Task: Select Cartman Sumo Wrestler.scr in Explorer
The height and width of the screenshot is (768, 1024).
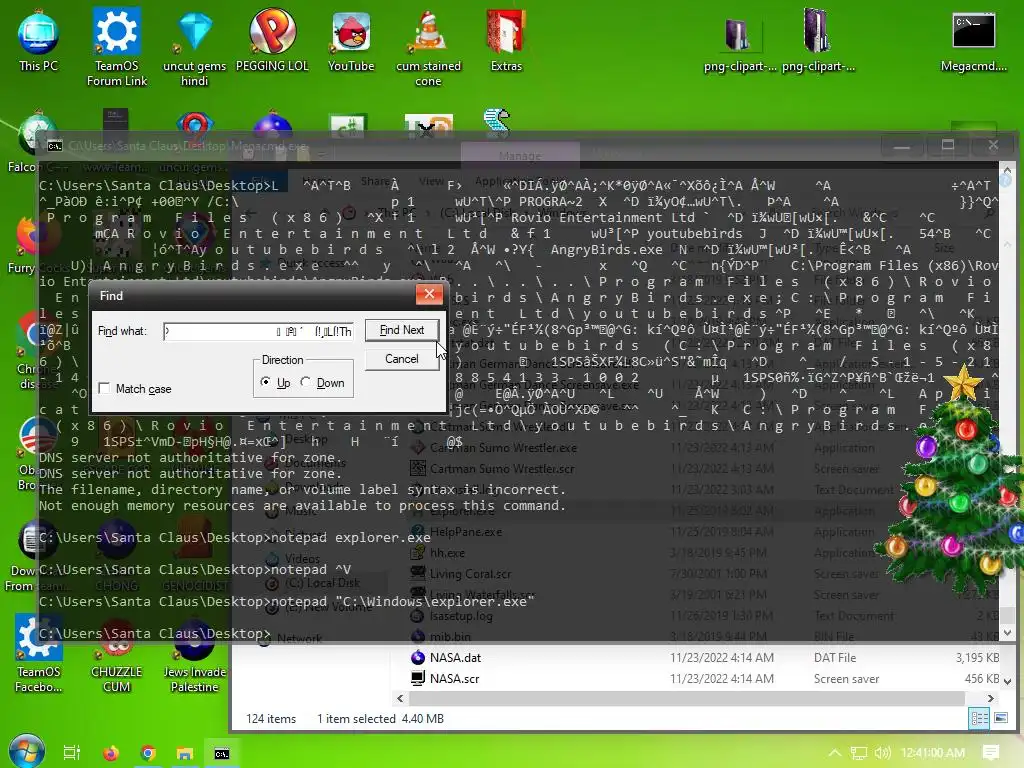Action: (x=502, y=469)
